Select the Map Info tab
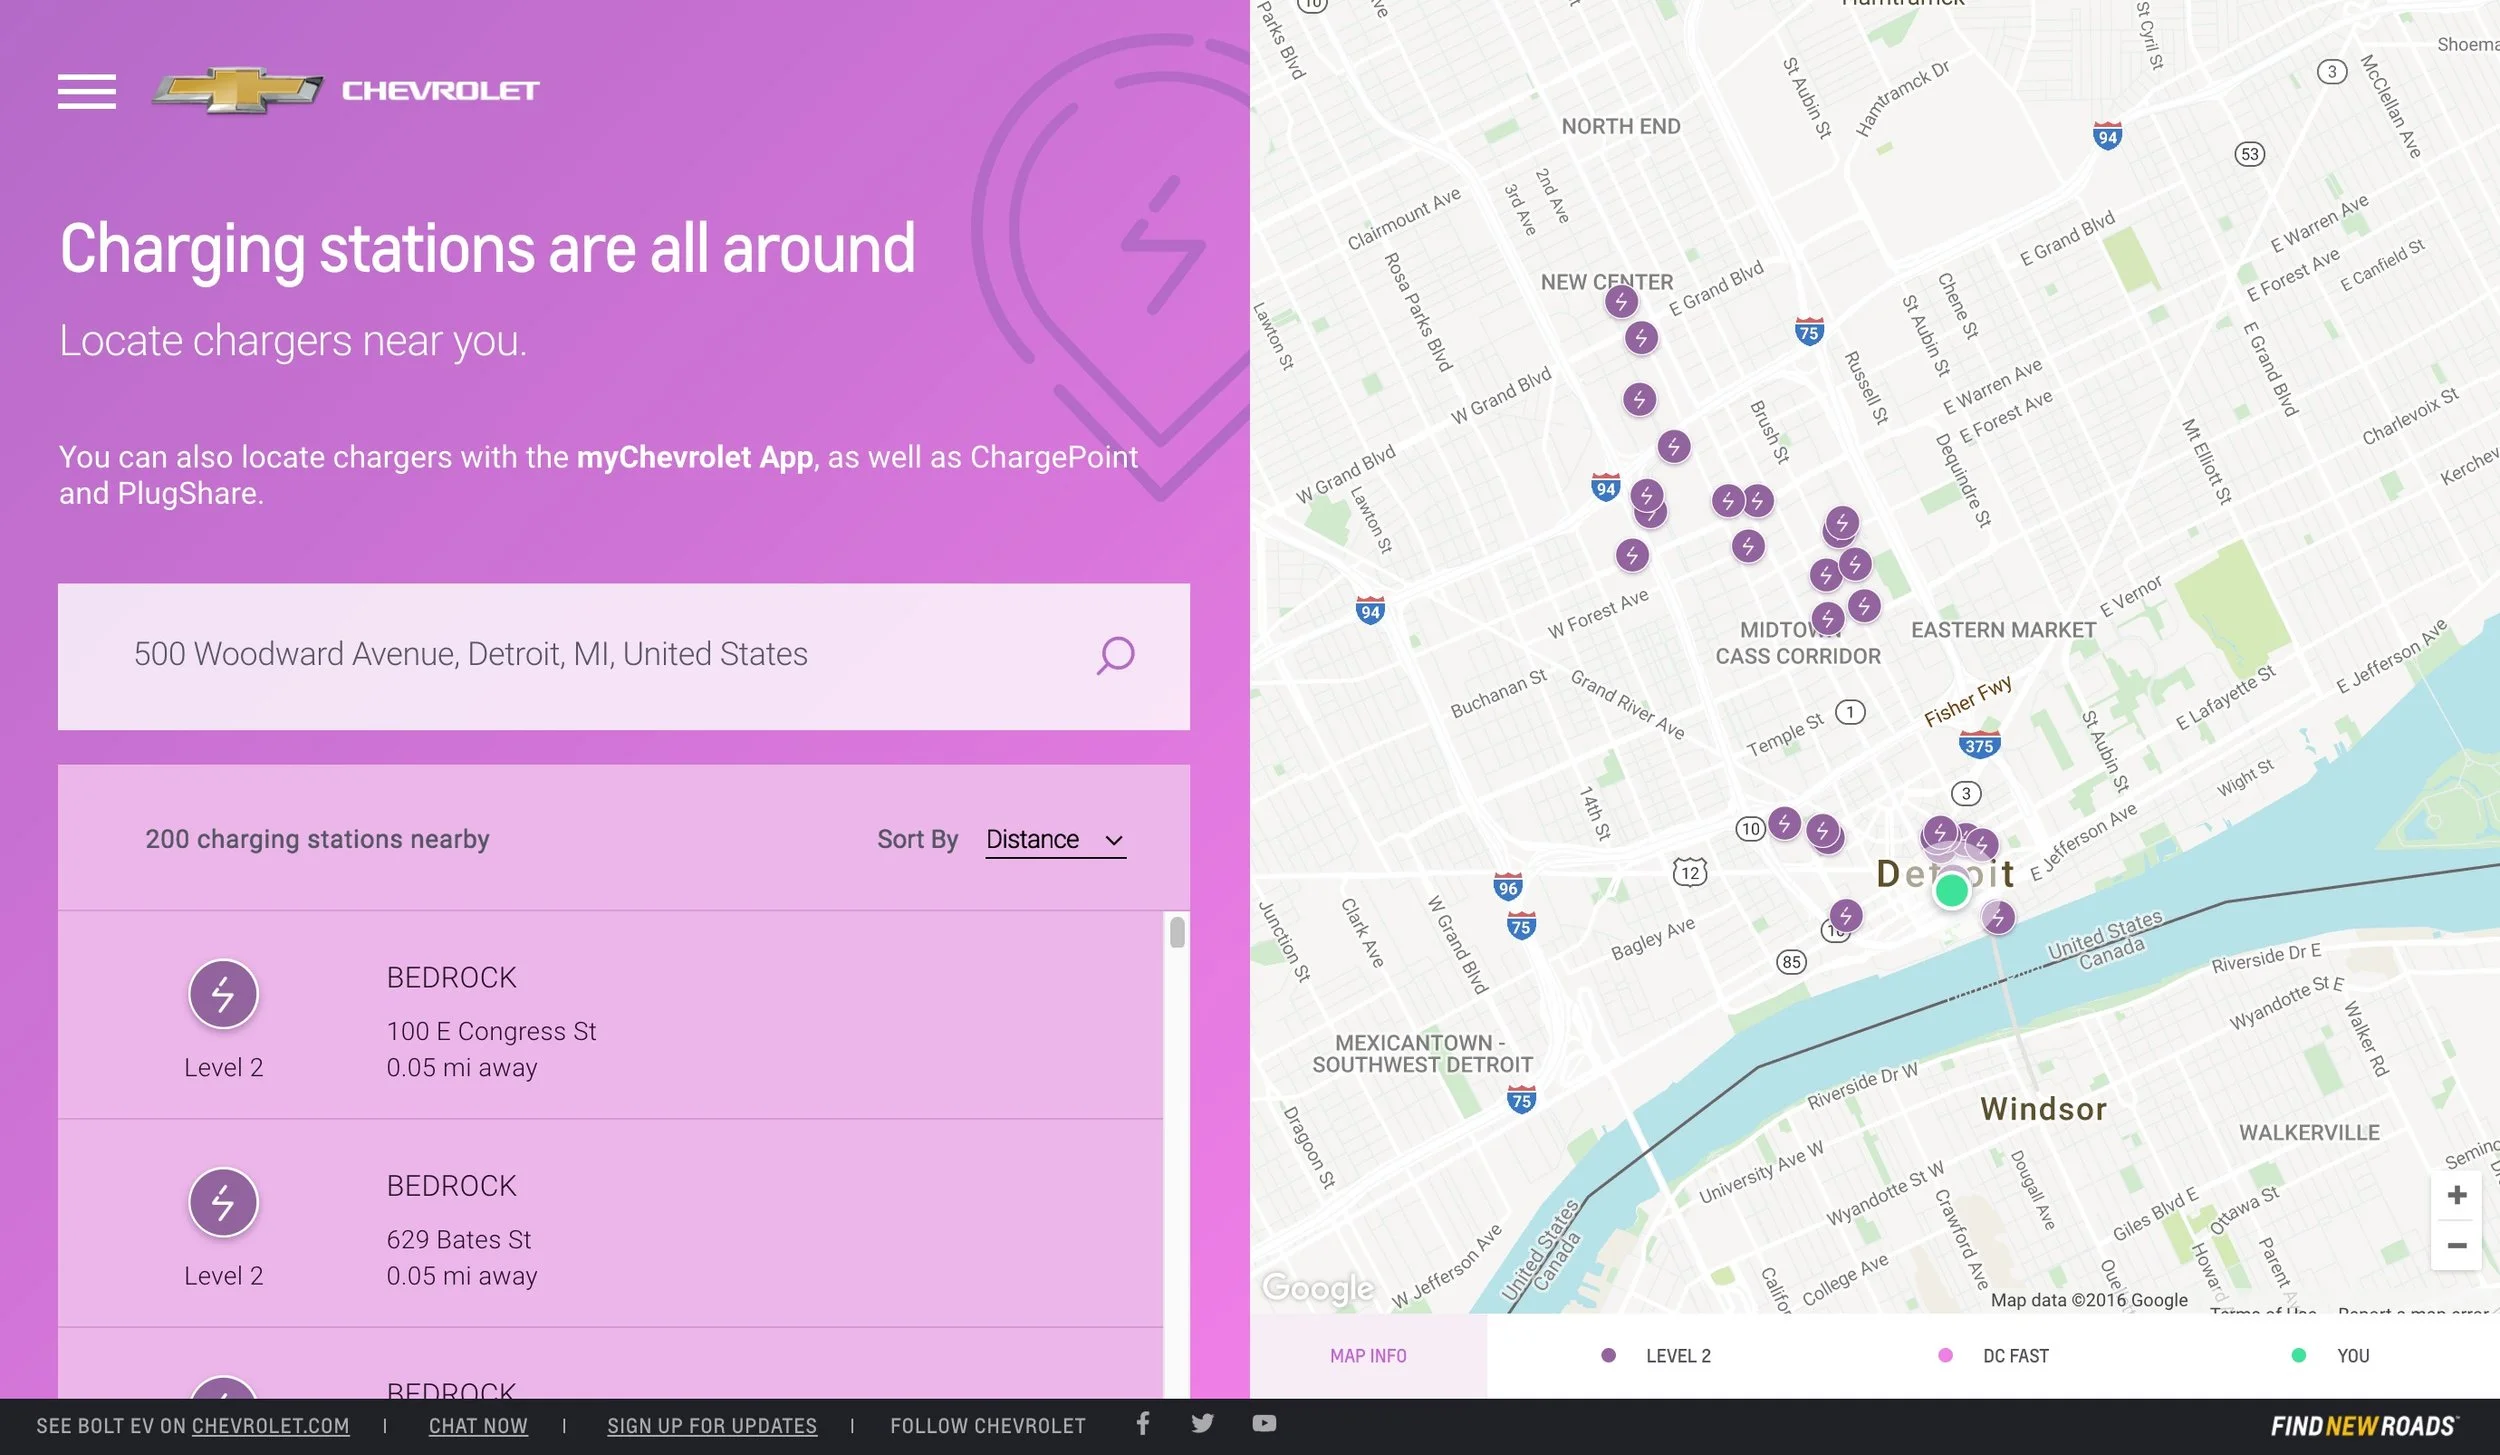This screenshot has width=2500, height=1455. click(1368, 1356)
